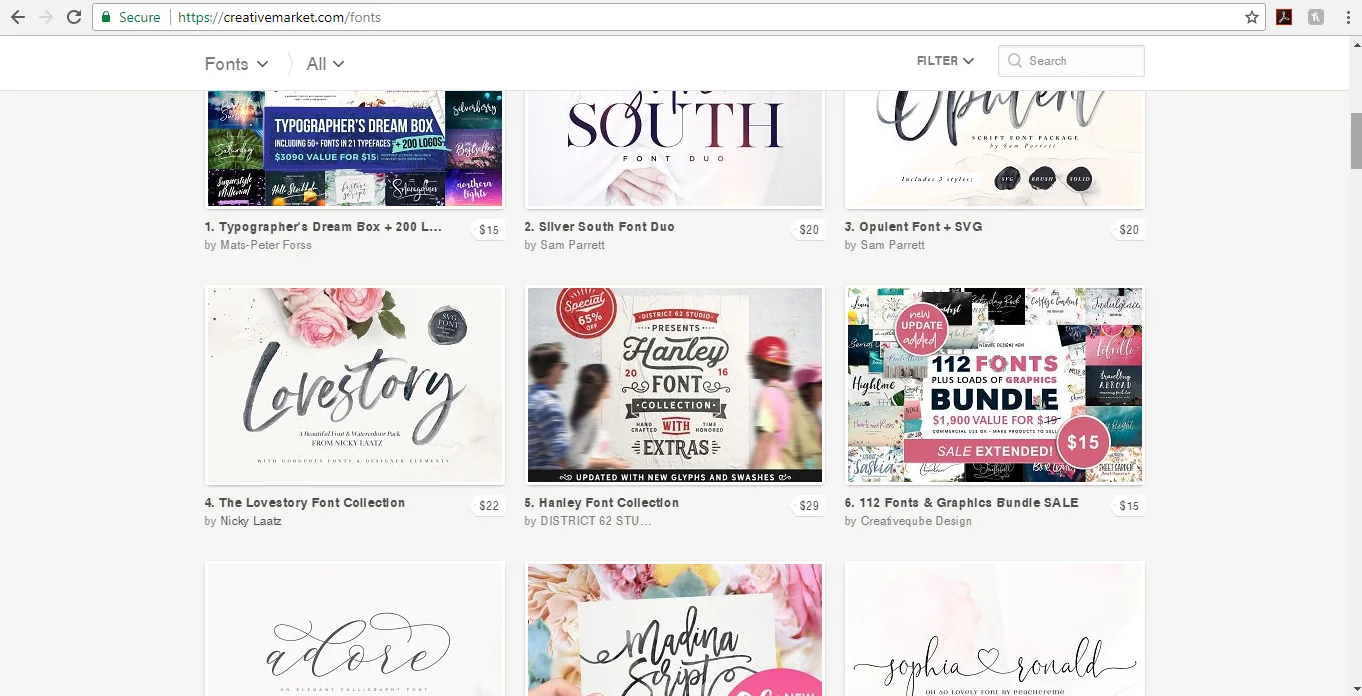Click $20 price tag of Opulent Font
The width and height of the screenshot is (1362, 696).
[1127, 230]
